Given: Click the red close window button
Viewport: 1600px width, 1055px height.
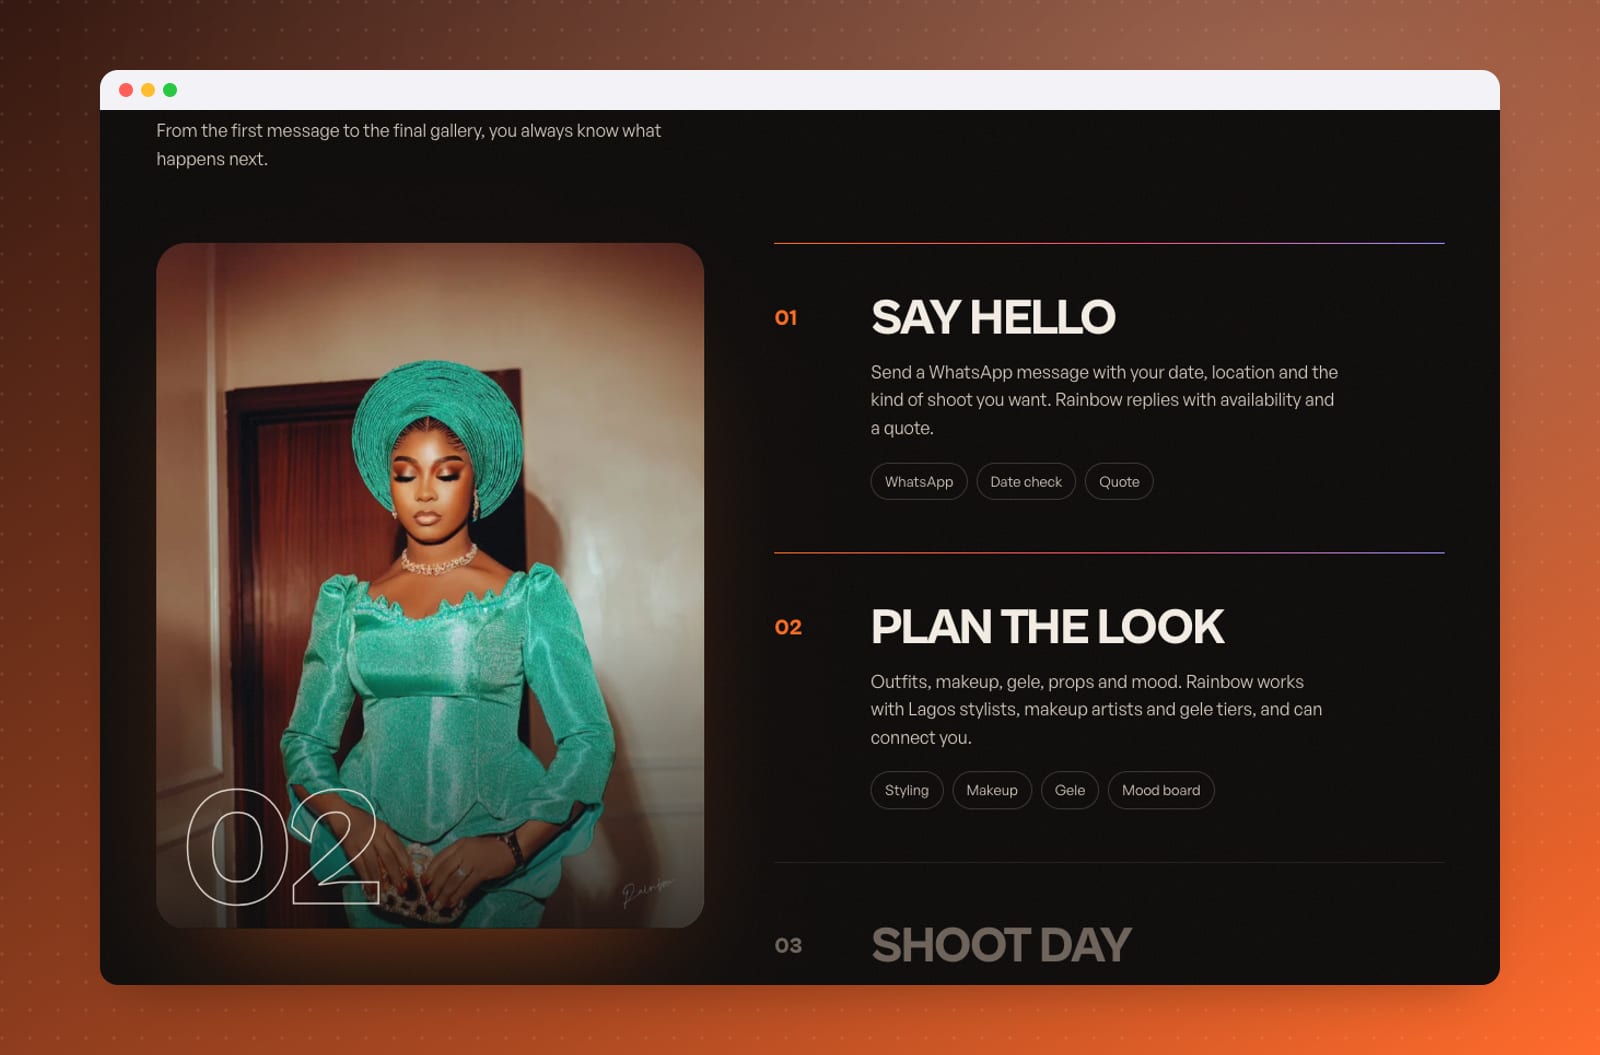Looking at the screenshot, I should [126, 90].
